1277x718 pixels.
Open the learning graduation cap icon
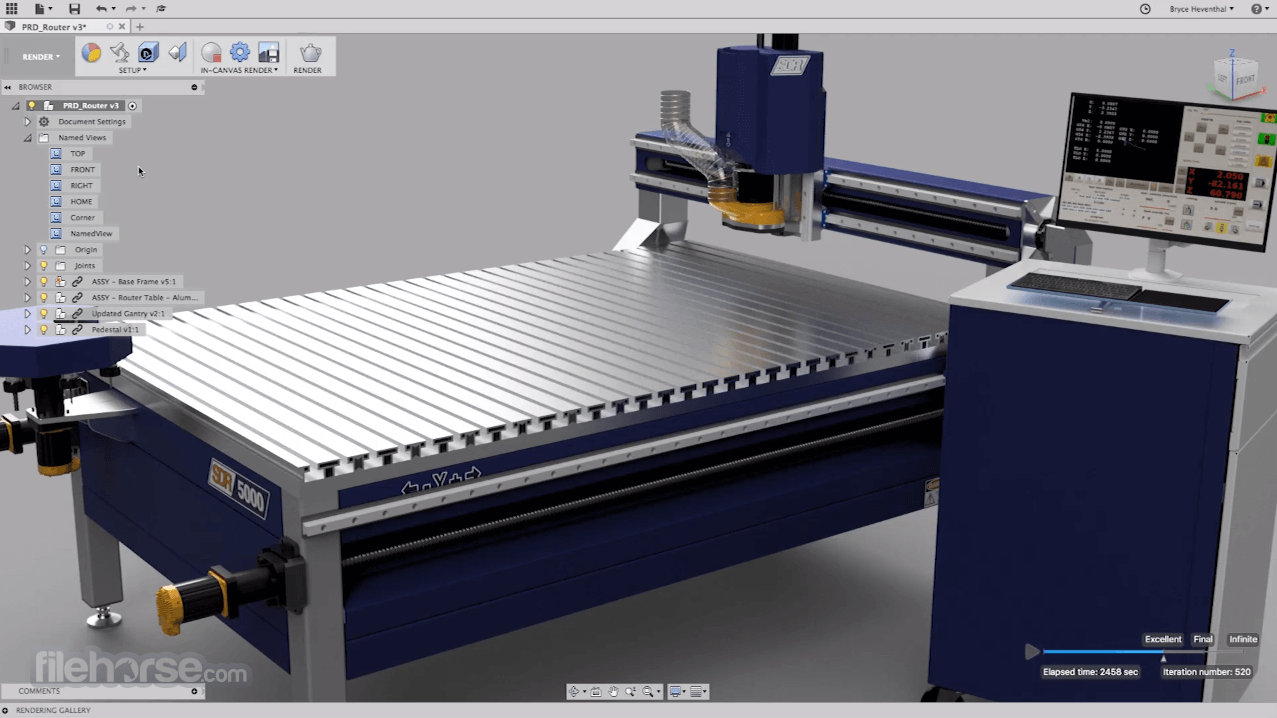[x=161, y=9]
